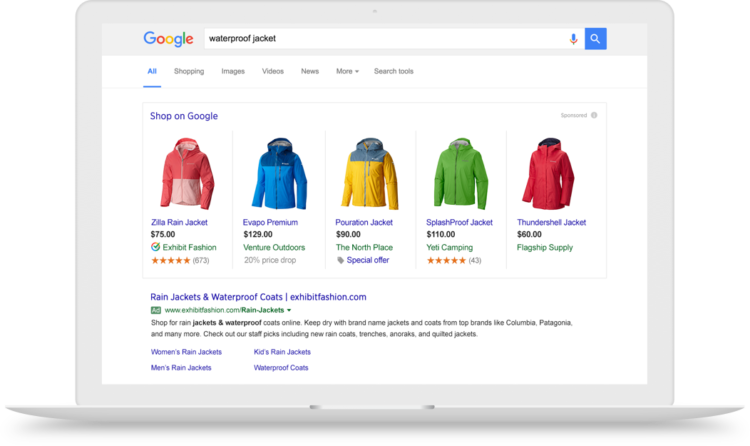Viewport: 750px width, 446px height.
Task: Start voice search with microphone icon
Action: (574, 39)
